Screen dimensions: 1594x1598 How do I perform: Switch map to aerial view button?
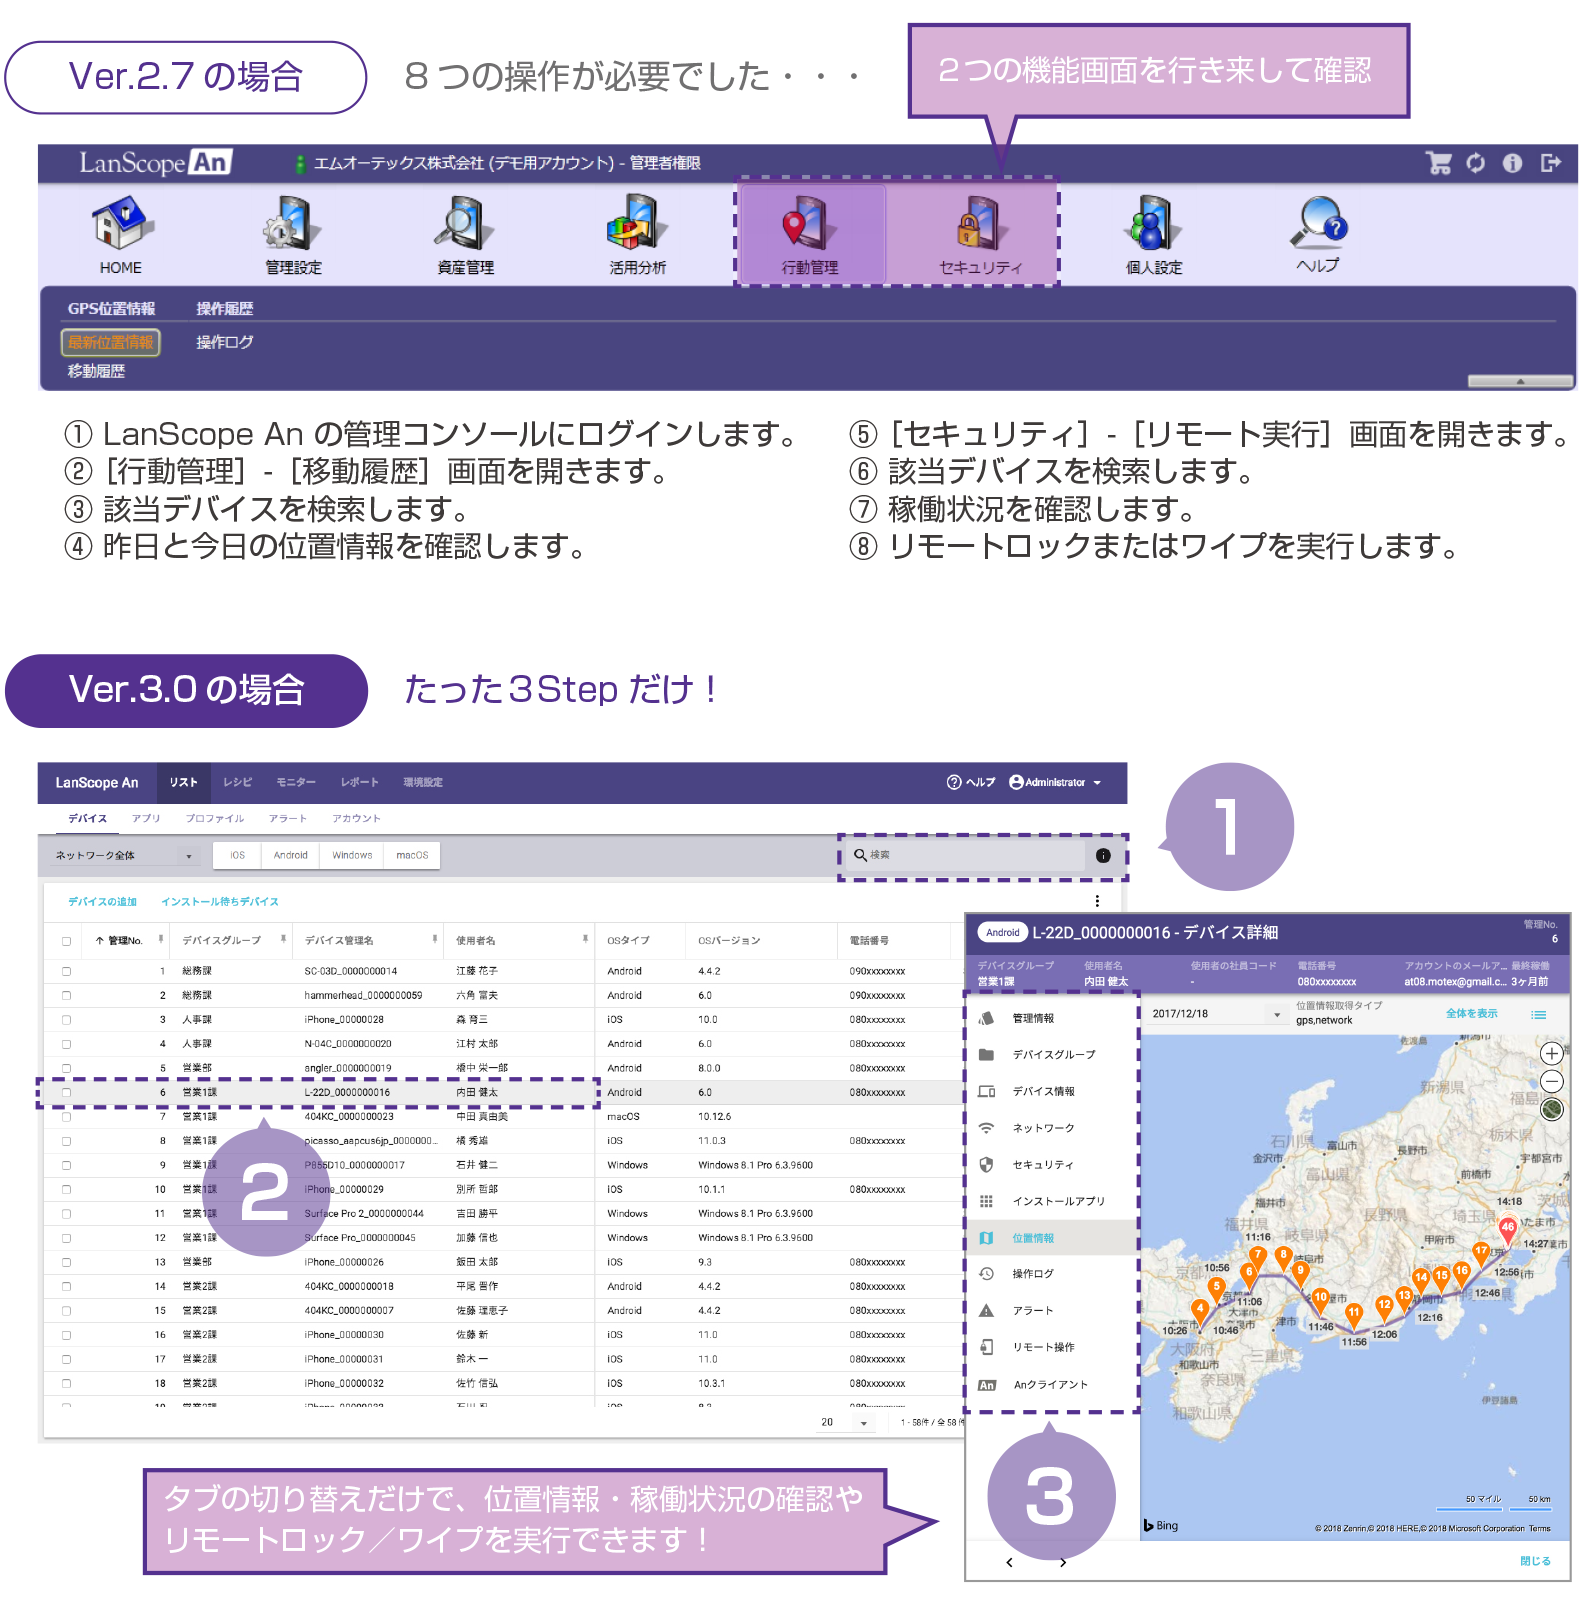pos(1551,1109)
